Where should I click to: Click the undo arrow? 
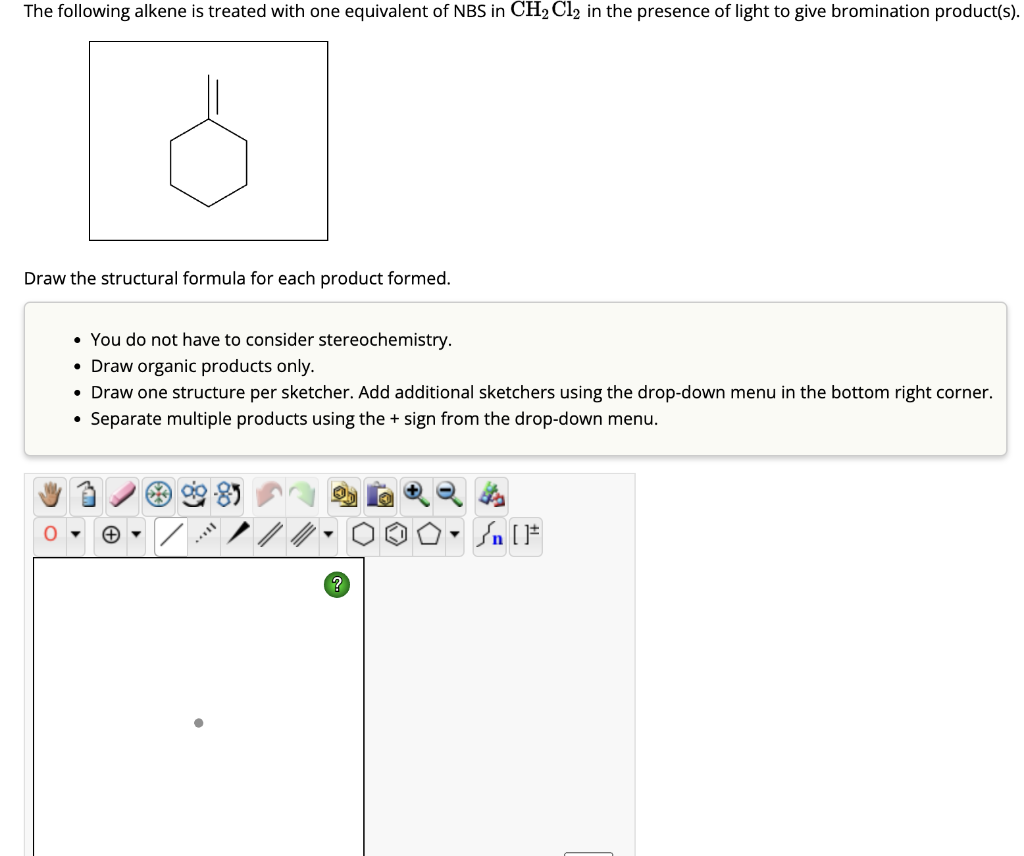click(268, 494)
